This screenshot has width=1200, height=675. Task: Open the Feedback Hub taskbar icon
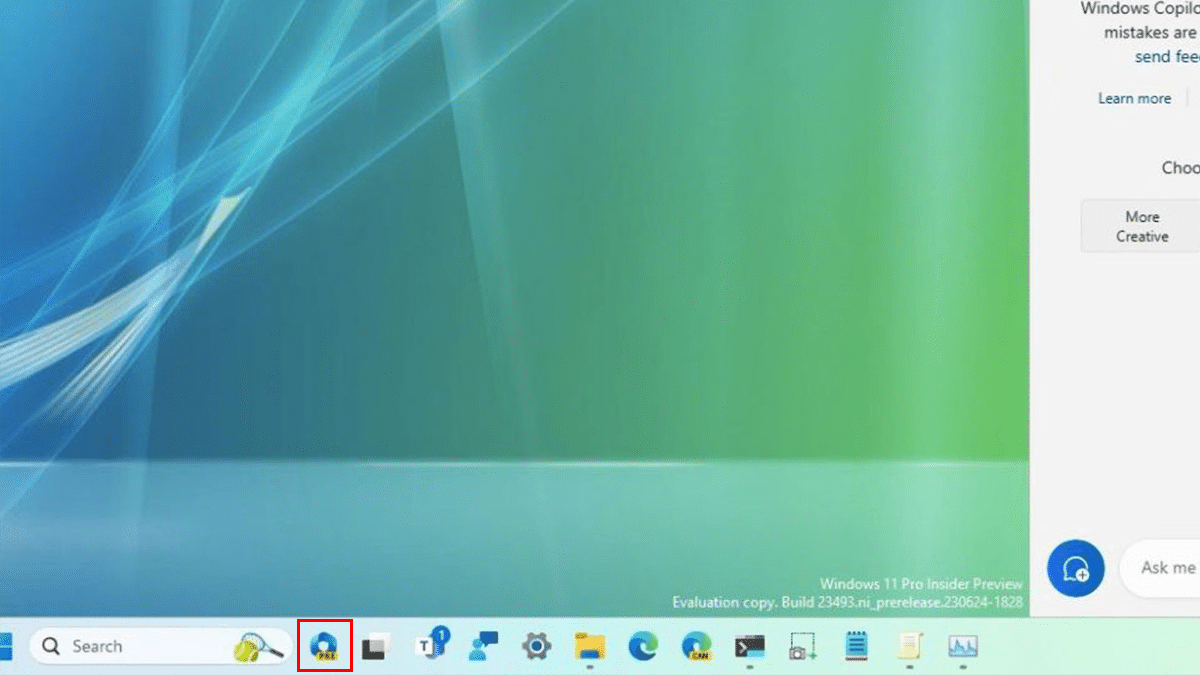(484, 646)
